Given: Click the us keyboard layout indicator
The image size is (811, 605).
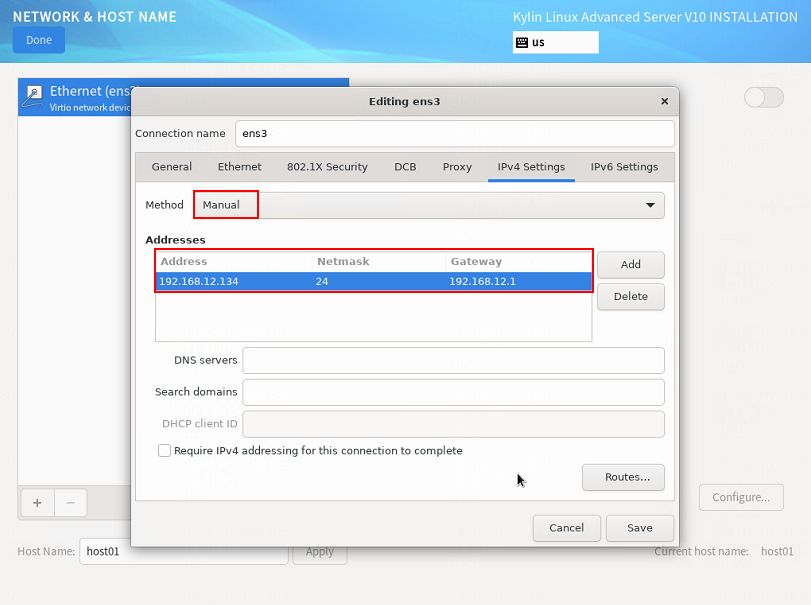Looking at the screenshot, I should pyautogui.click(x=555, y=42).
